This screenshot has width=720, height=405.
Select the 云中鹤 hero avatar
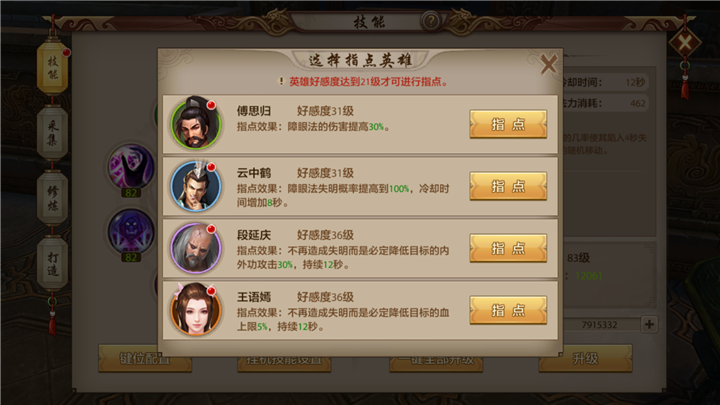point(196,186)
